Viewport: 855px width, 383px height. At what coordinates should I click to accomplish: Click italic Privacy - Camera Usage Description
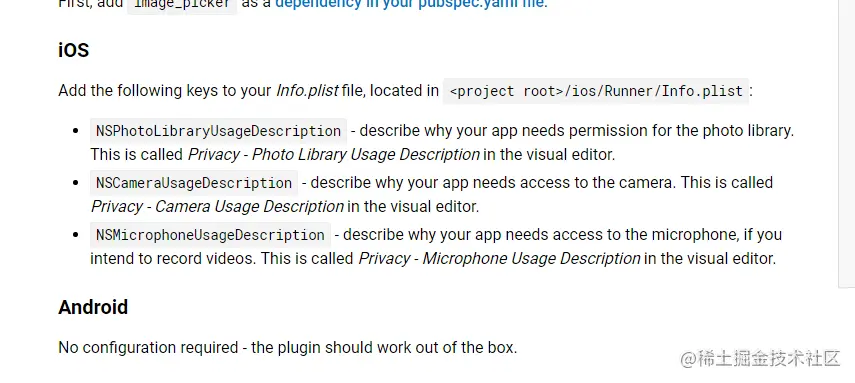pyautogui.click(x=217, y=207)
